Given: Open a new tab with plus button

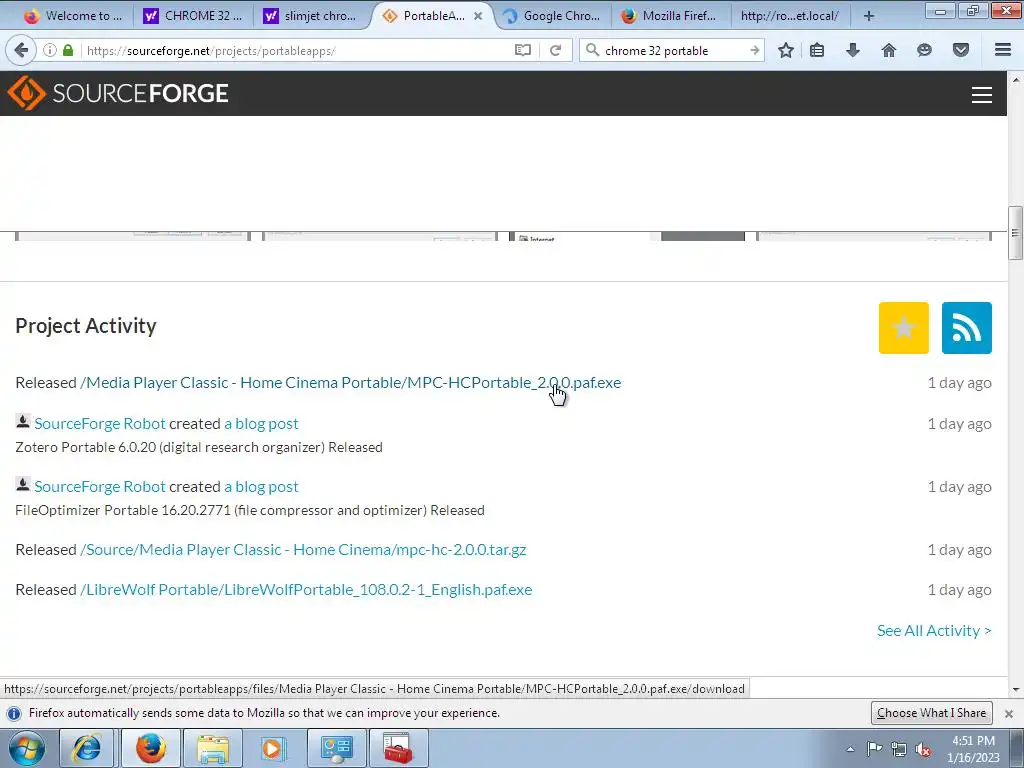Looking at the screenshot, I should click(869, 16).
